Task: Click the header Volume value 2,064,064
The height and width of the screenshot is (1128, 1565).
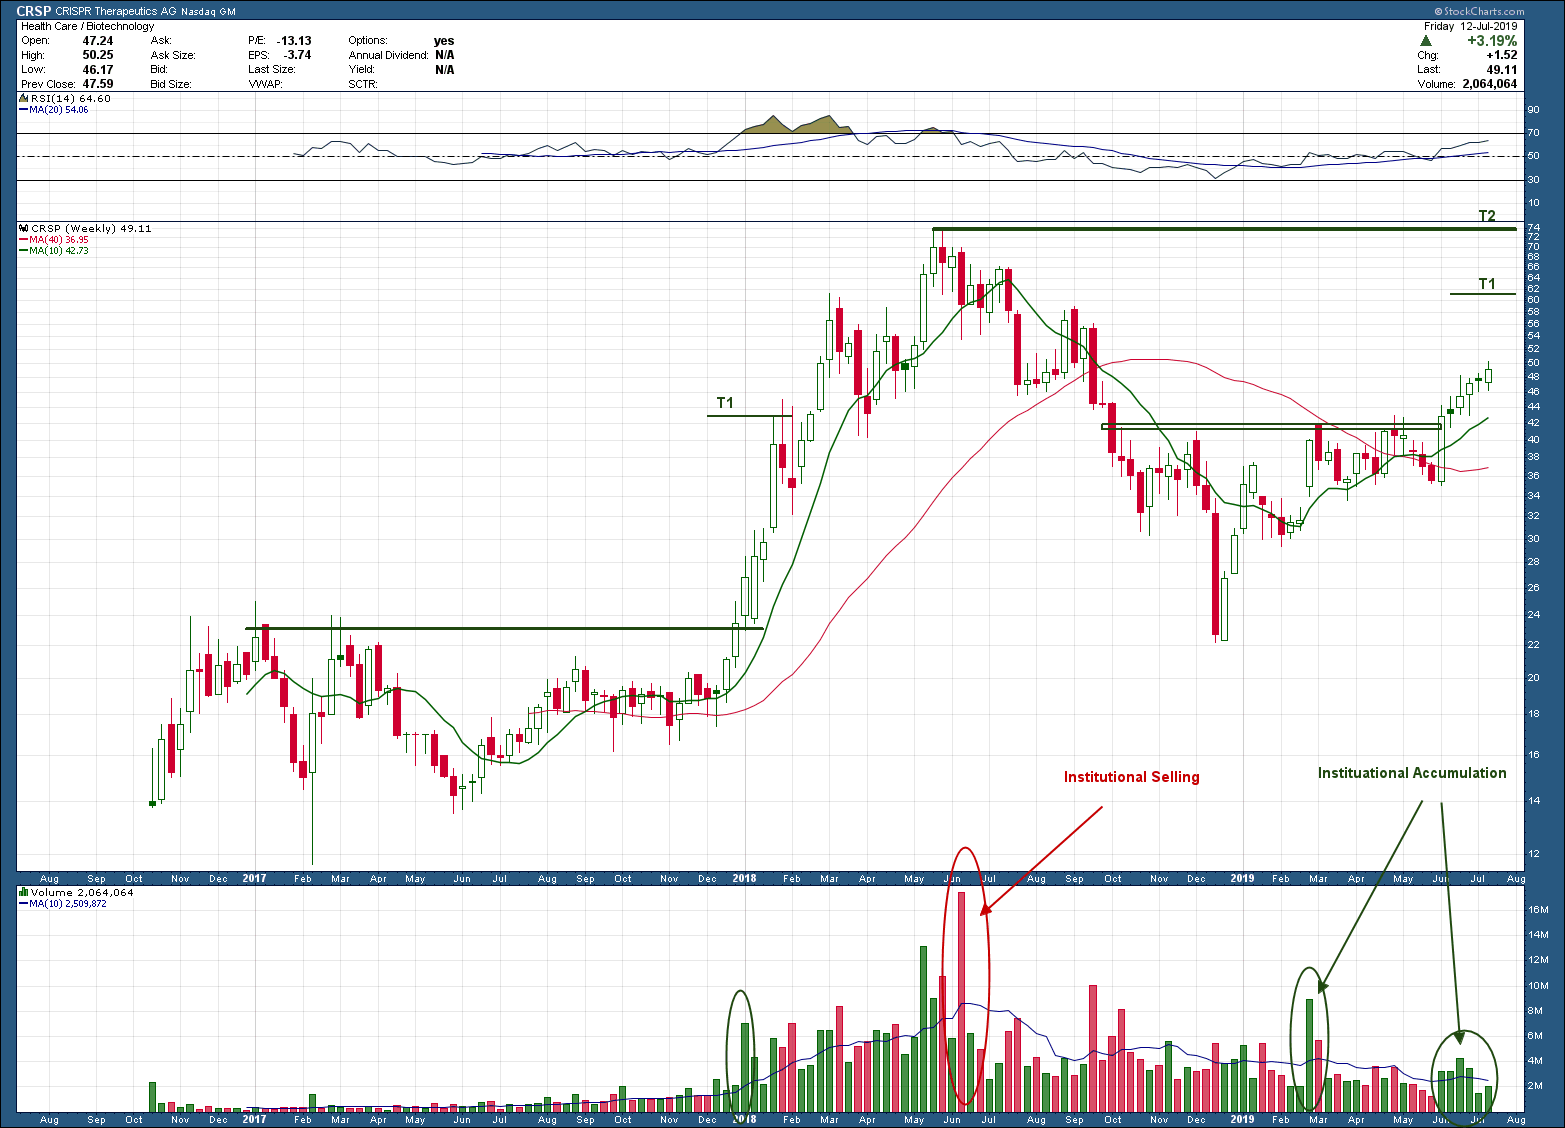Action: [x=1490, y=84]
